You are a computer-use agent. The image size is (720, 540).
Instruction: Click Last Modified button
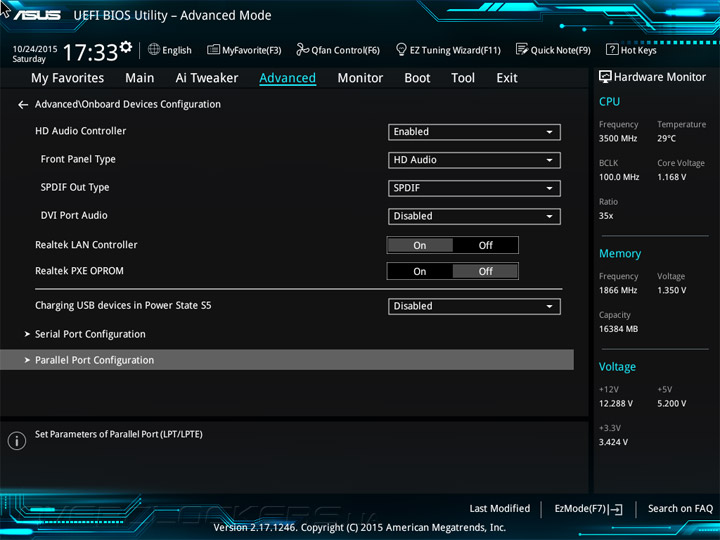pyautogui.click(x=500, y=509)
